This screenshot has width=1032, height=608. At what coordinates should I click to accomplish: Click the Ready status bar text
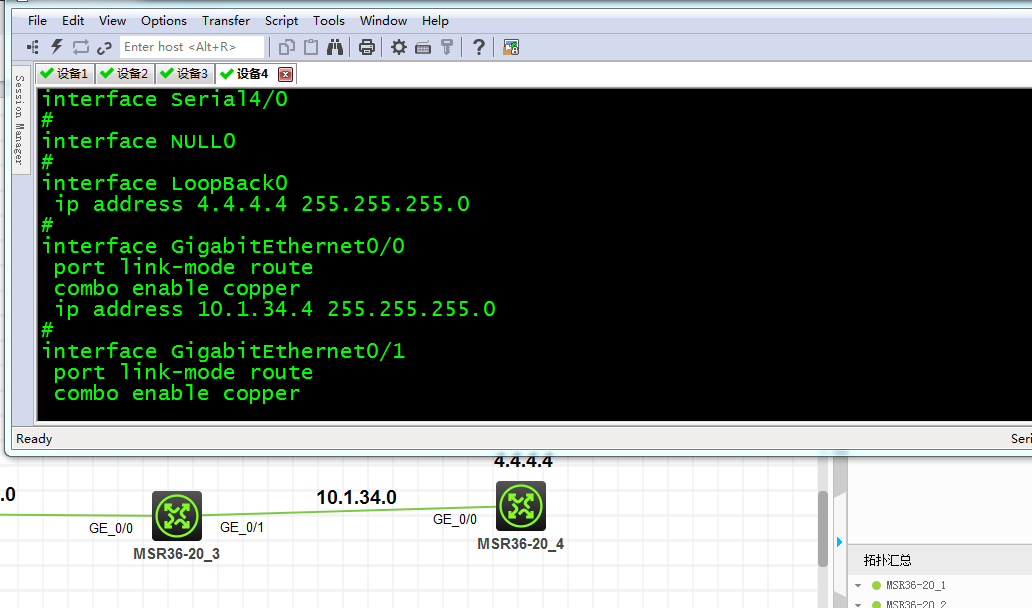(x=34, y=439)
